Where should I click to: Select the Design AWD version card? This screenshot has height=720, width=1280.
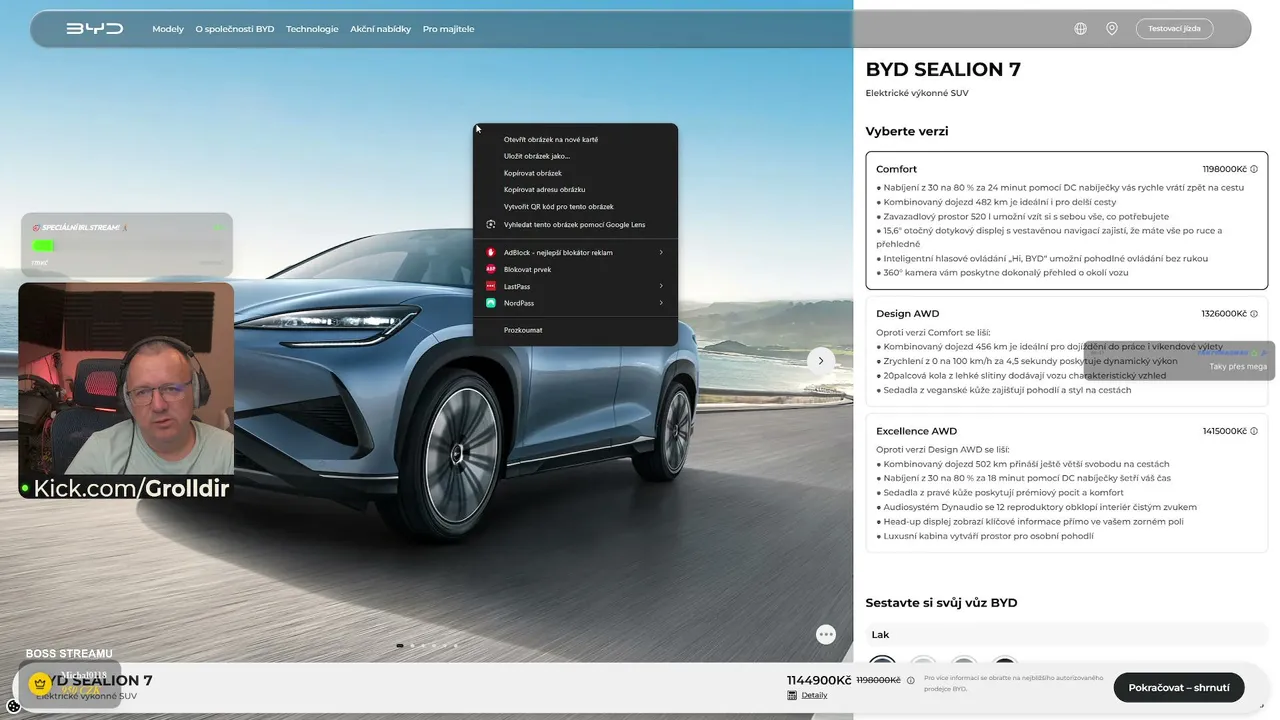click(1066, 351)
